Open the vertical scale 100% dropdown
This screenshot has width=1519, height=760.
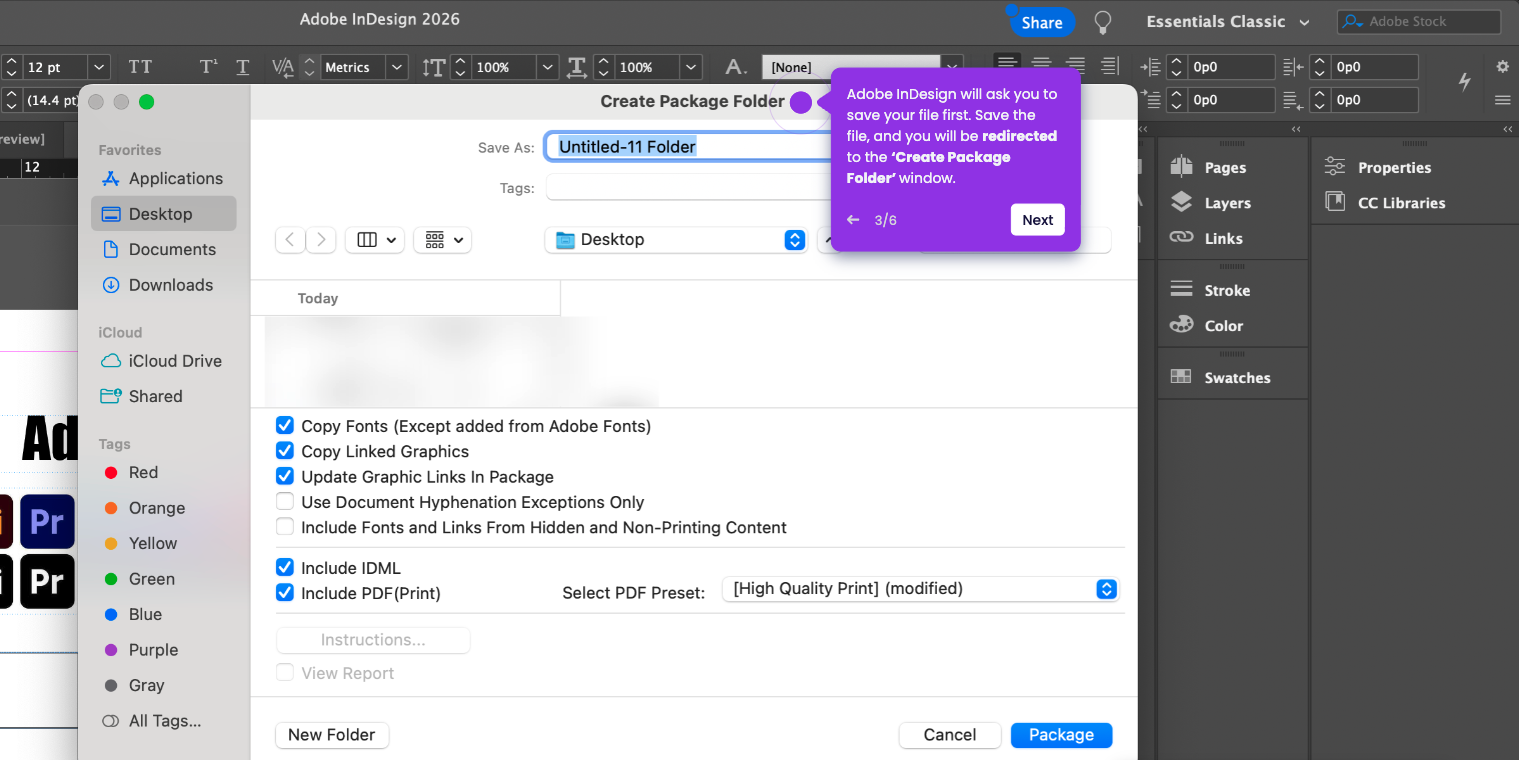(x=547, y=67)
